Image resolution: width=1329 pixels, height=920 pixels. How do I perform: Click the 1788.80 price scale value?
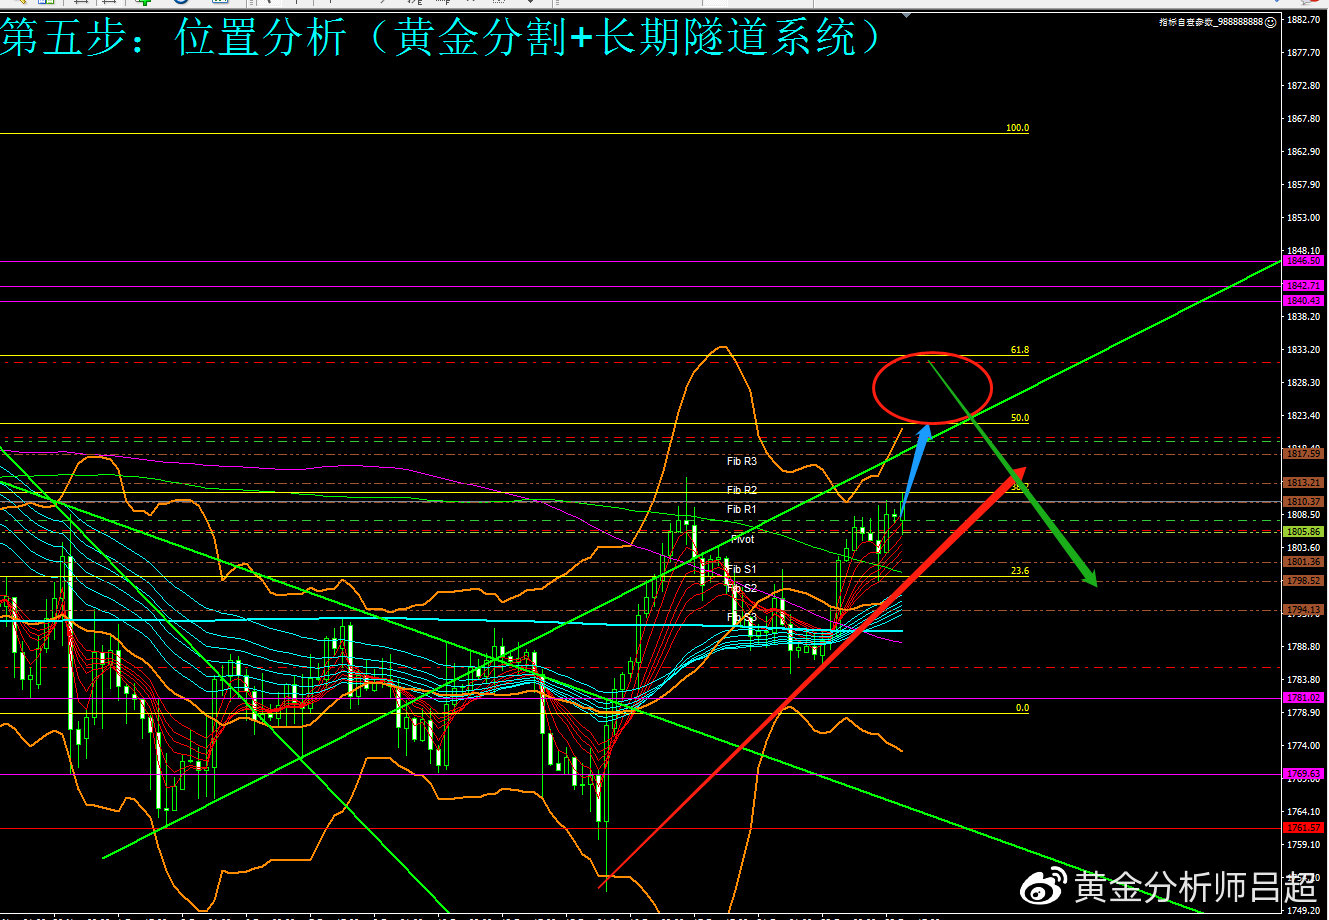point(1305,647)
